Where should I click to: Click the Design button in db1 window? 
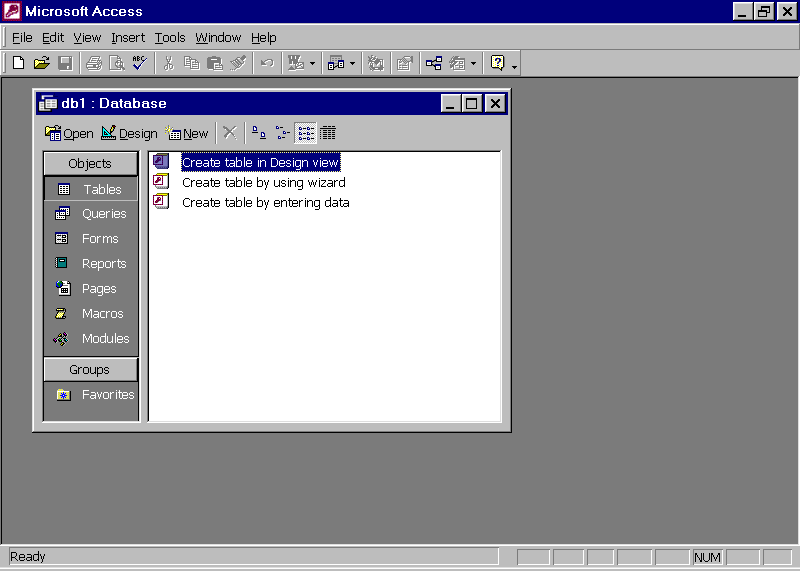click(129, 134)
